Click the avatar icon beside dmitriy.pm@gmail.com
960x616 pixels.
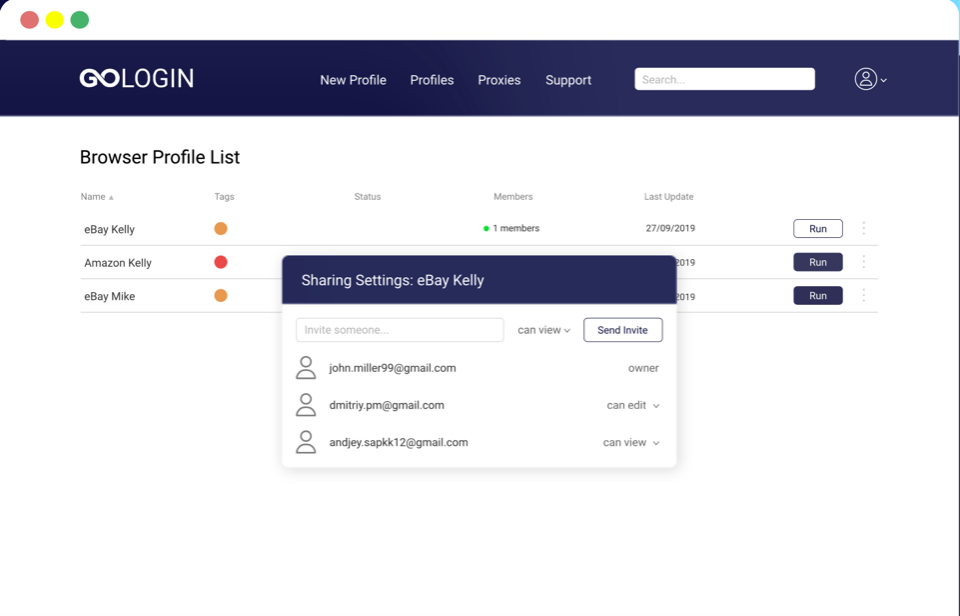[306, 405]
